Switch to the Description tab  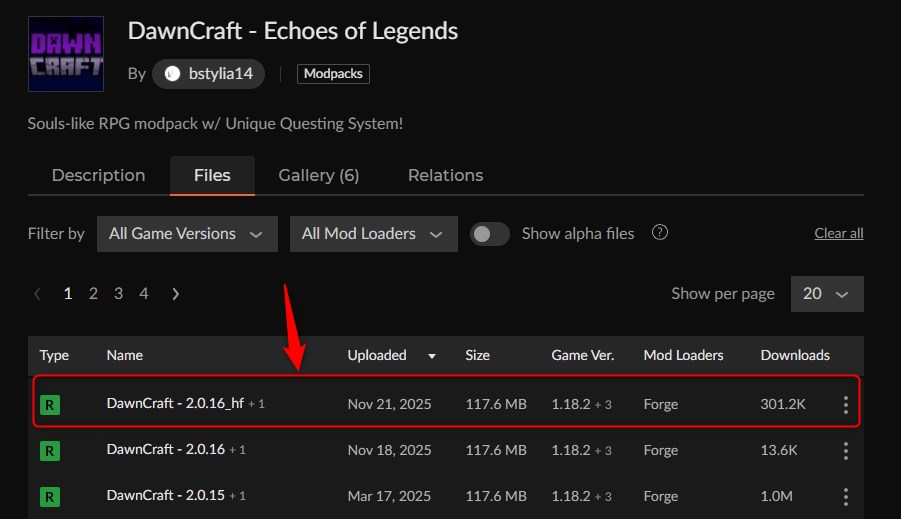[98, 175]
